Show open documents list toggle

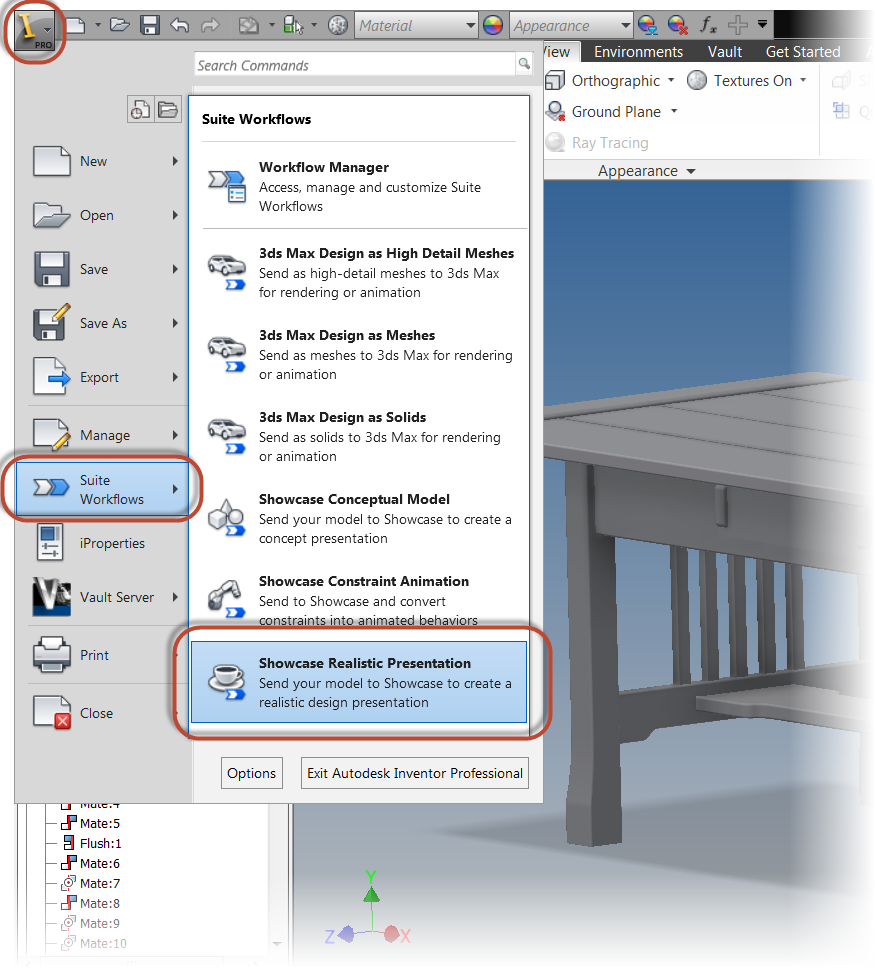click(x=168, y=110)
